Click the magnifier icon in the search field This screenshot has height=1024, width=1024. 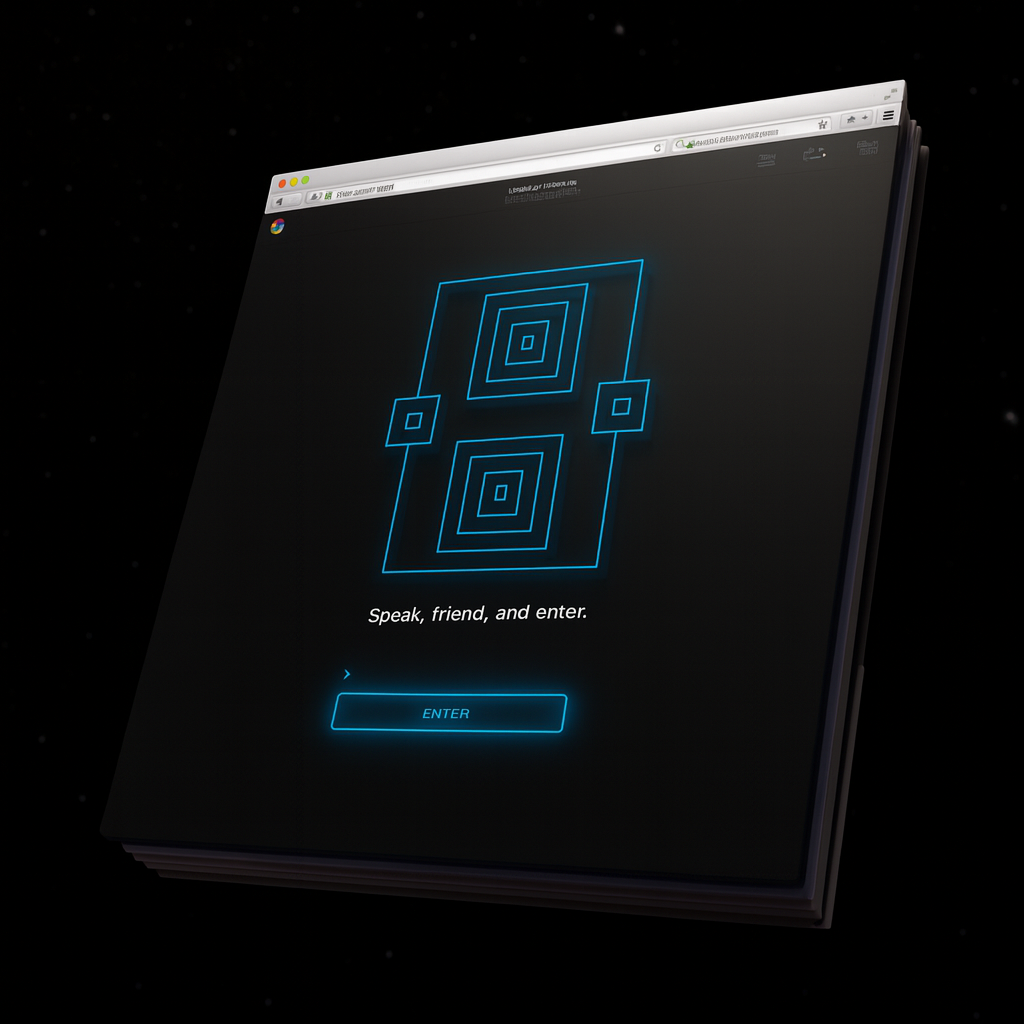click(681, 142)
